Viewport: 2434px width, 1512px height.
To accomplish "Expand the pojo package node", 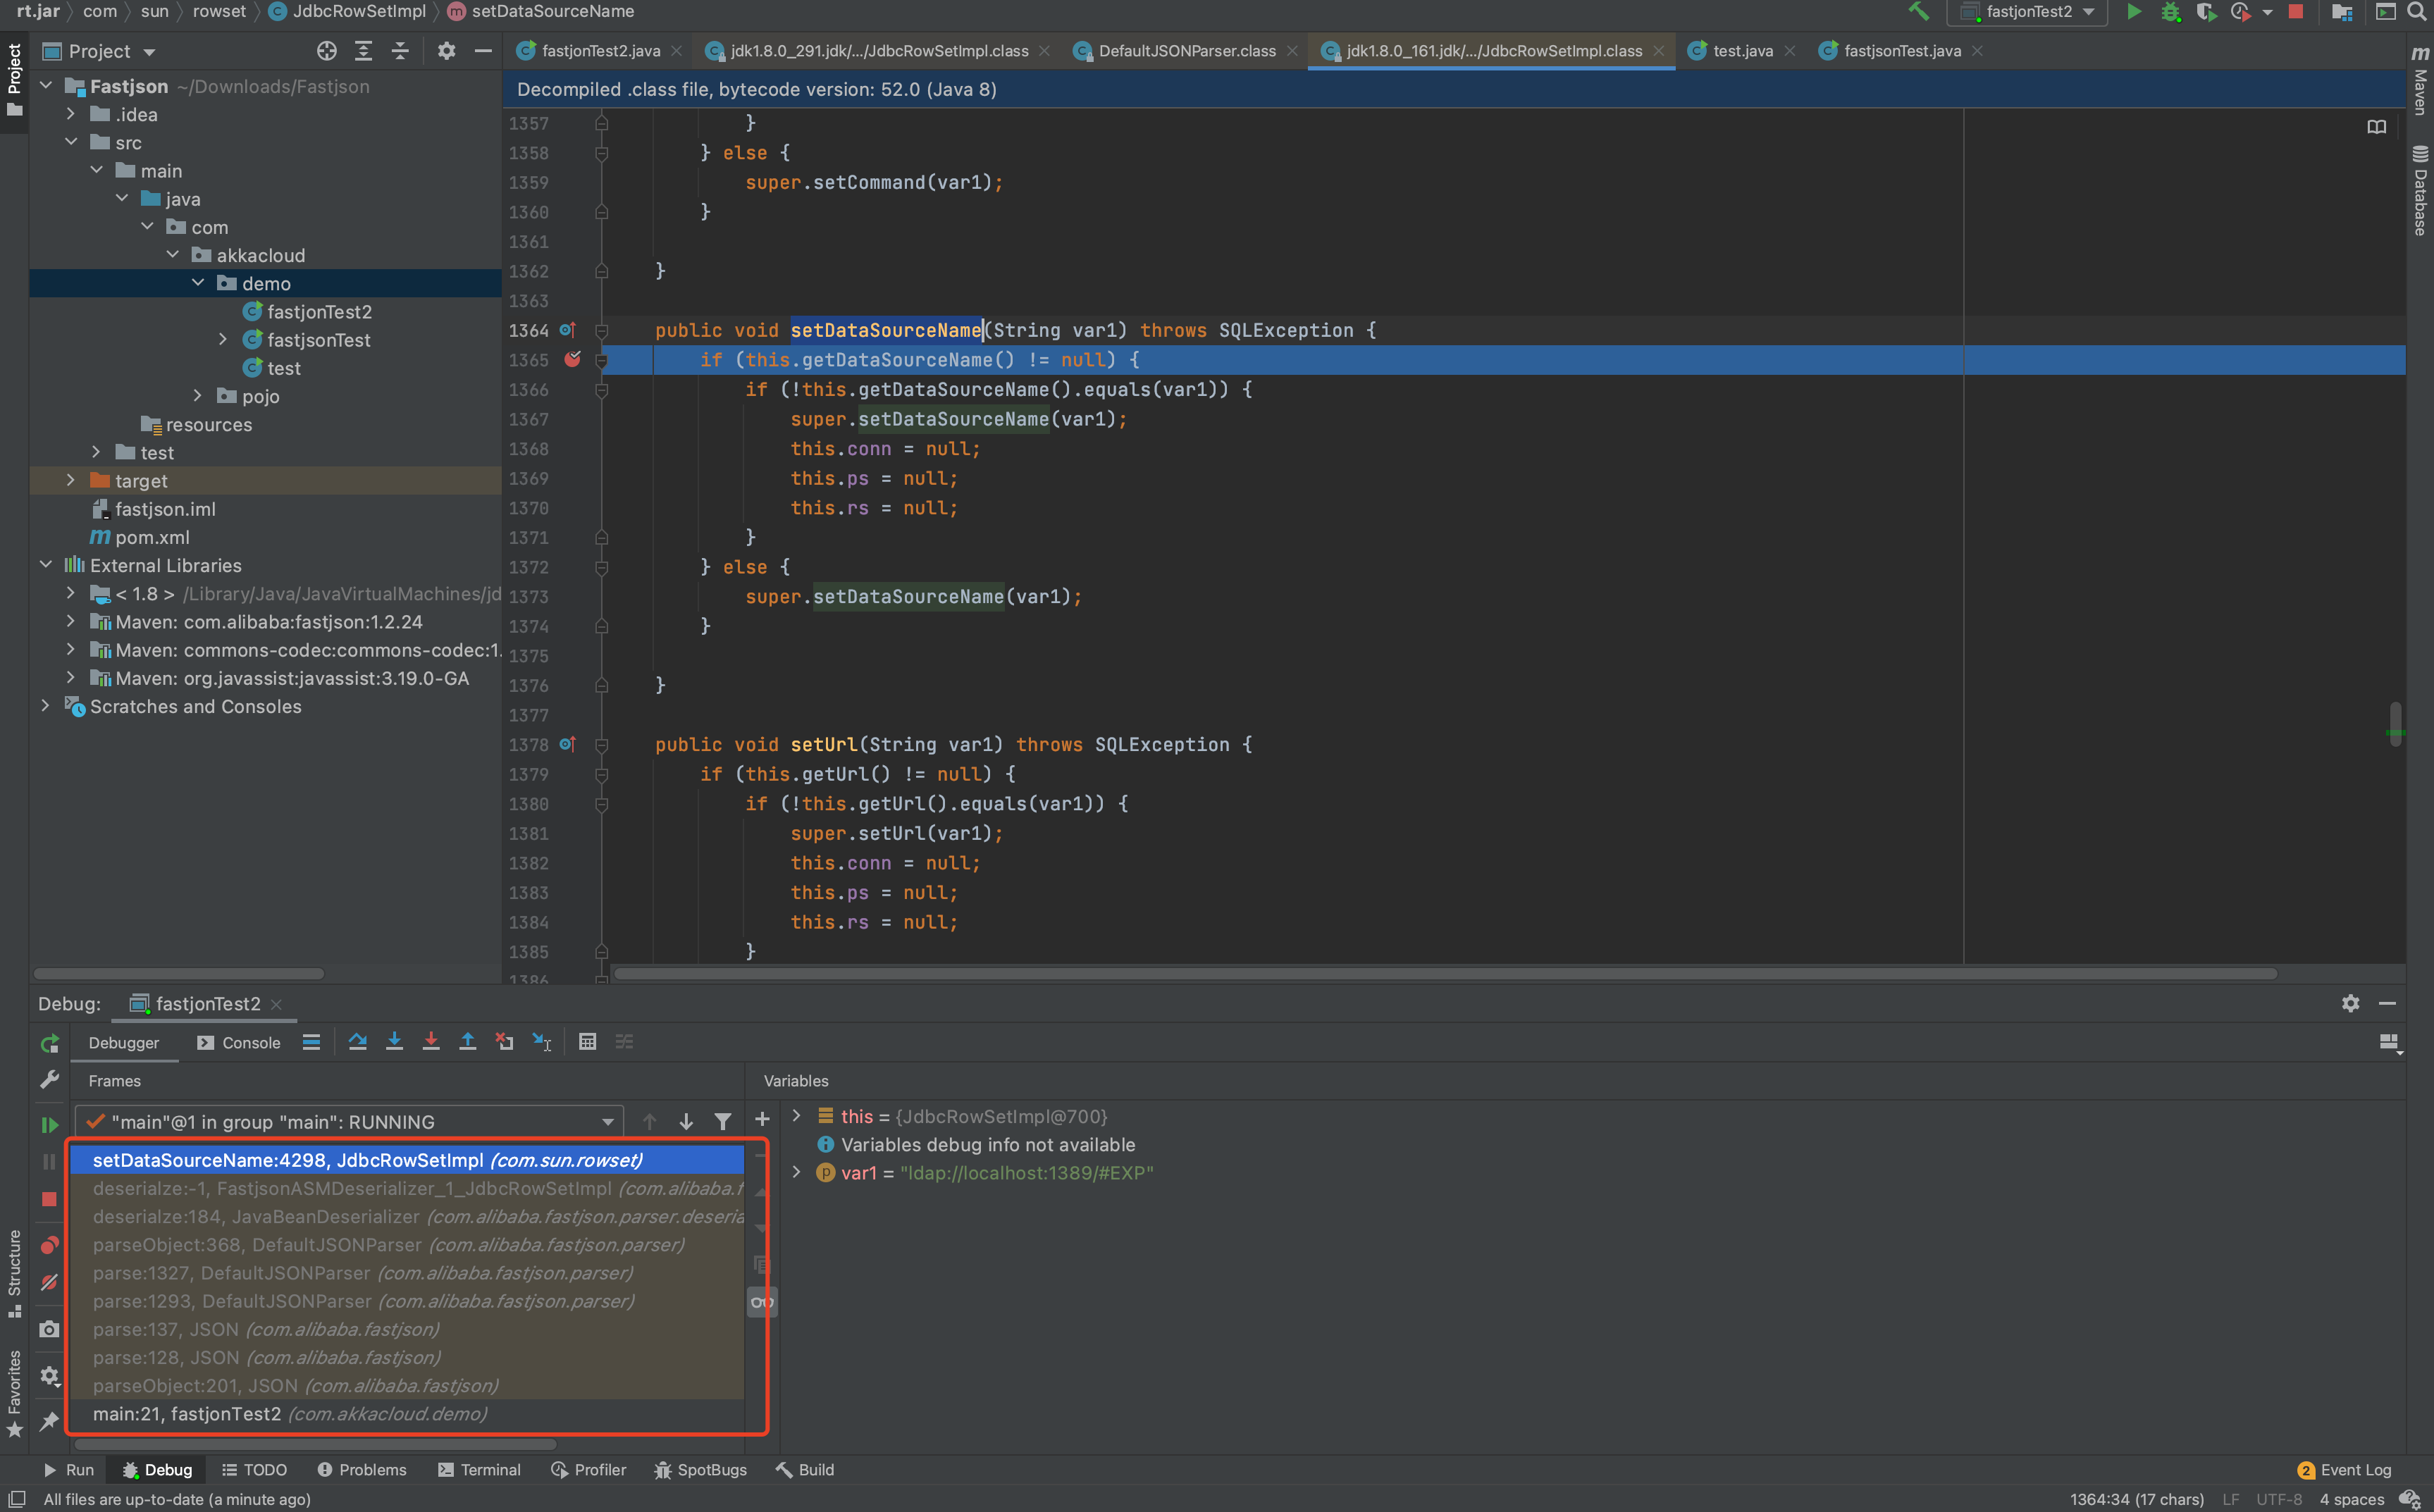I will point(198,396).
